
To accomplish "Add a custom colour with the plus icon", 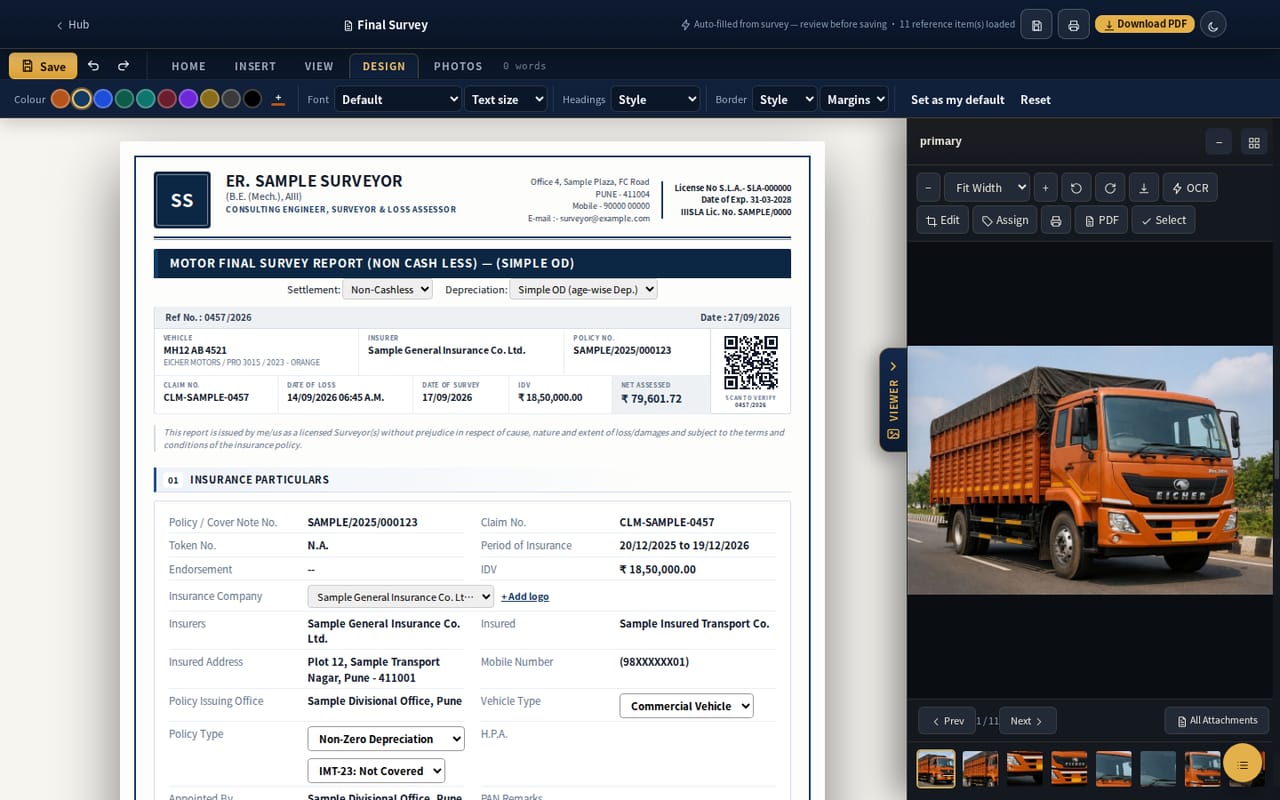I will pyautogui.click(x=278, y=99).
